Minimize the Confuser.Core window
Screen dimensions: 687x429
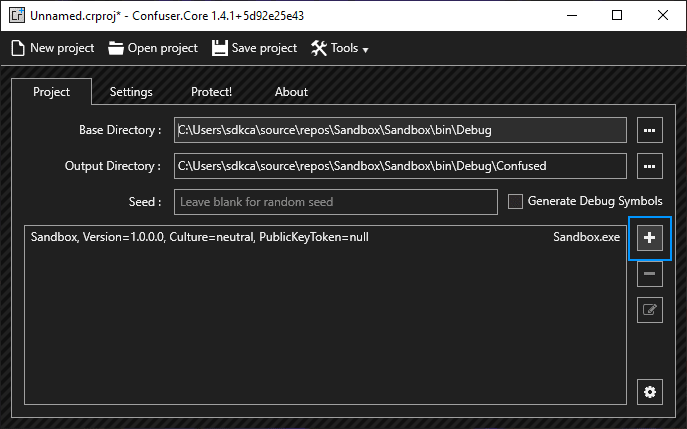pyautogui.click(x=572, y=16)
